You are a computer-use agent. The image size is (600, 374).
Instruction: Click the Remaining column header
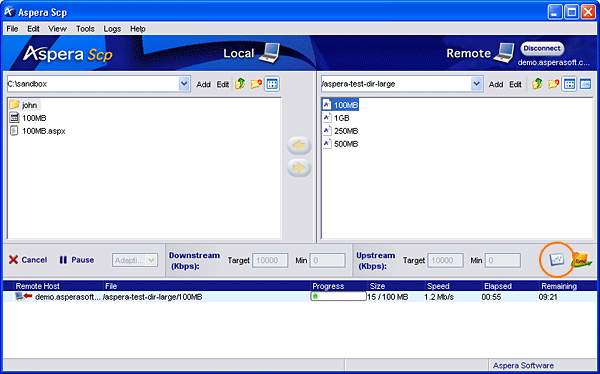(x=559, y=286)
